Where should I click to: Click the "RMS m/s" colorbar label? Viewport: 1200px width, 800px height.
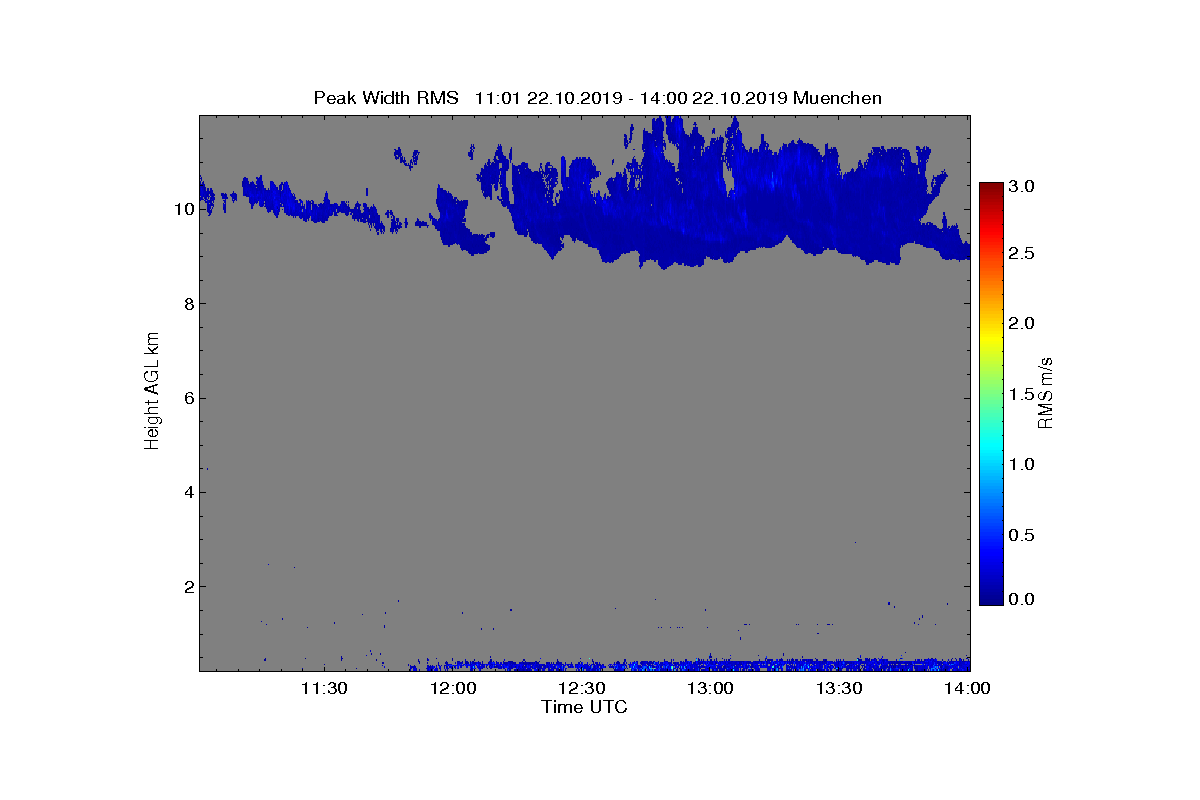tap(1046, 392)
